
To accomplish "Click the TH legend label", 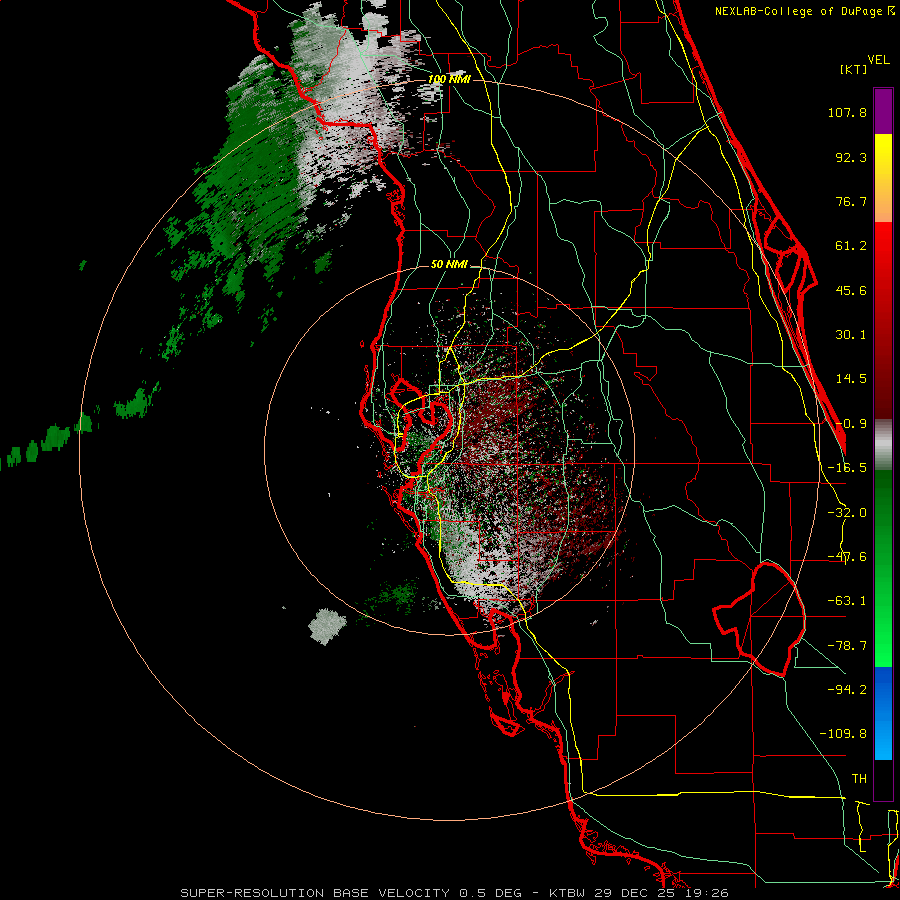I will click(x=859, y=779).
